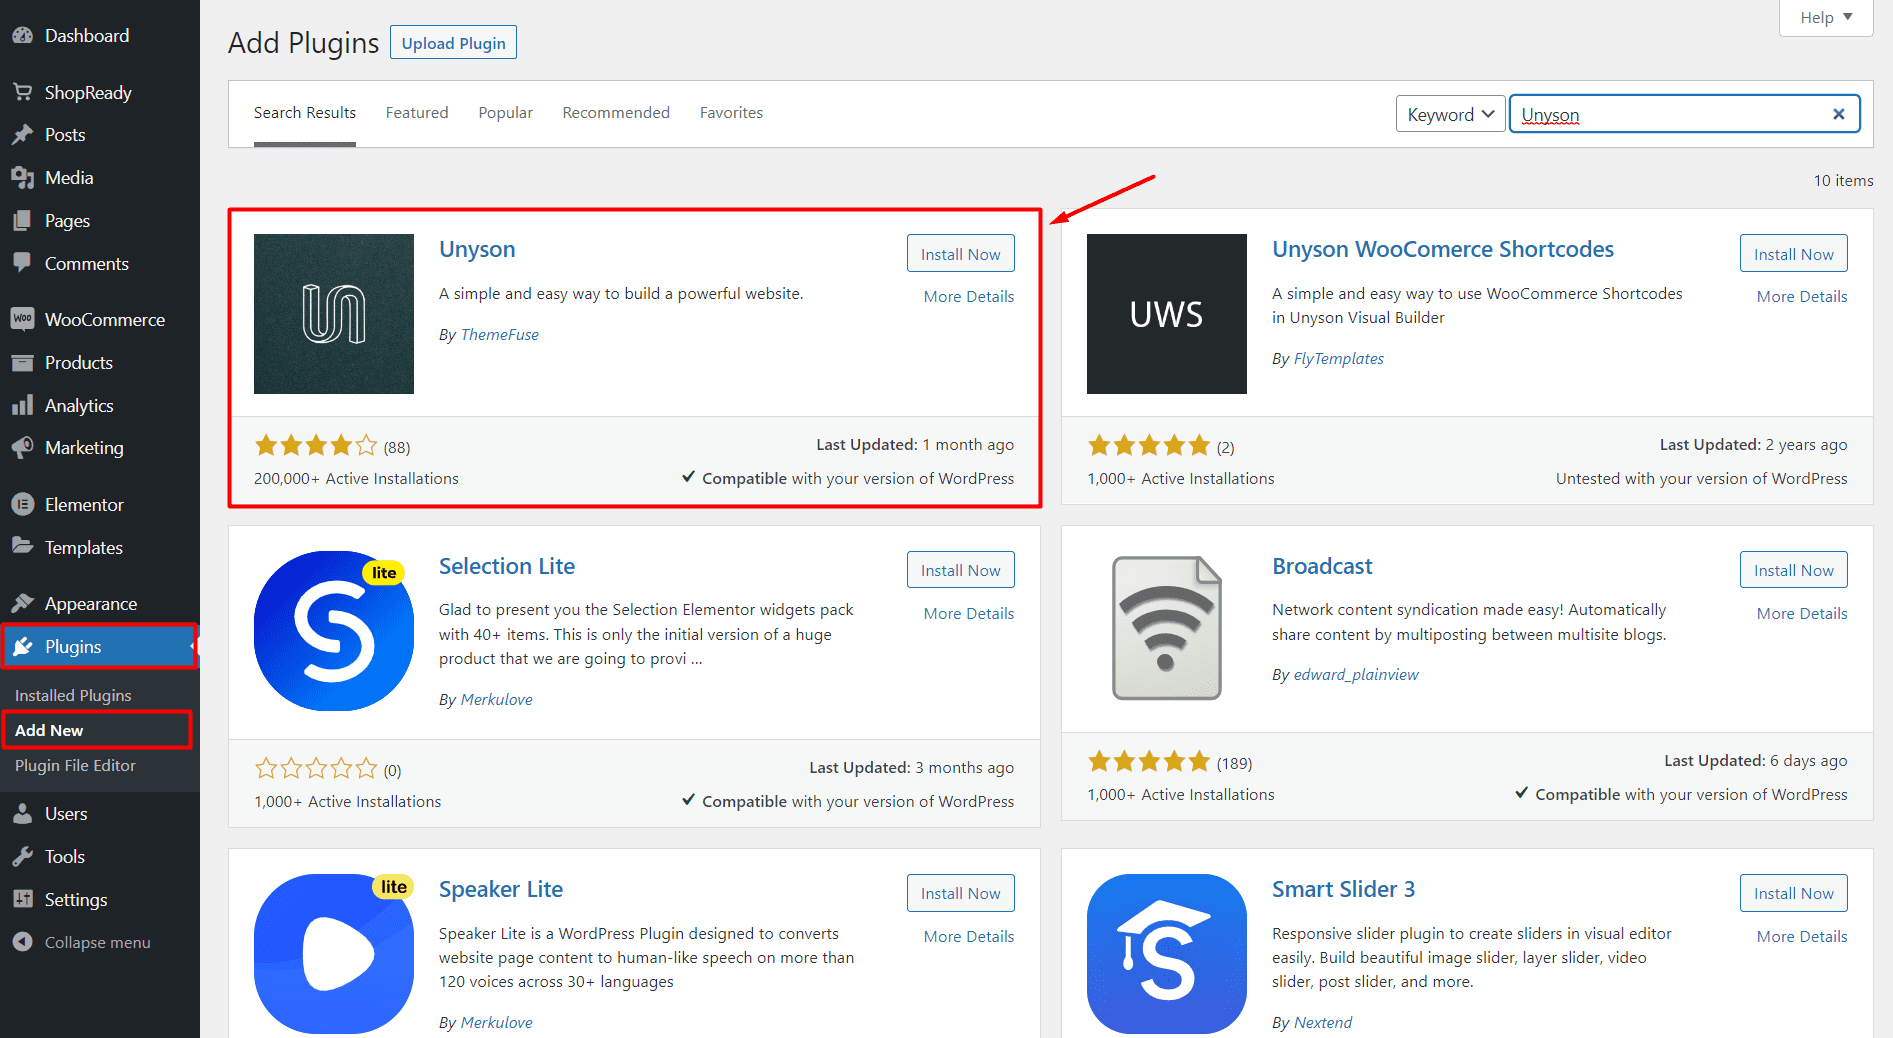Switch to the Featured plugins tab
The height and width of the screenshot is (1038, 1893).
pyautogui.click(x=417, y=113)
